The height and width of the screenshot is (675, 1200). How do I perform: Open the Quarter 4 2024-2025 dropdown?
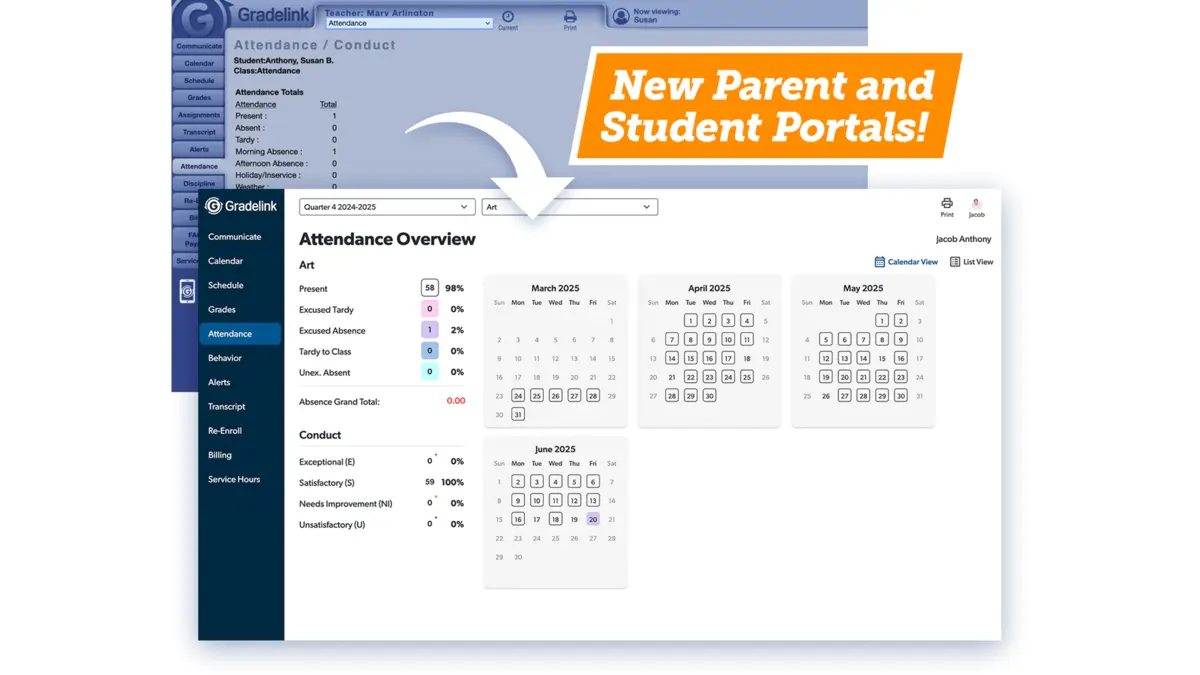pos(386,207)
